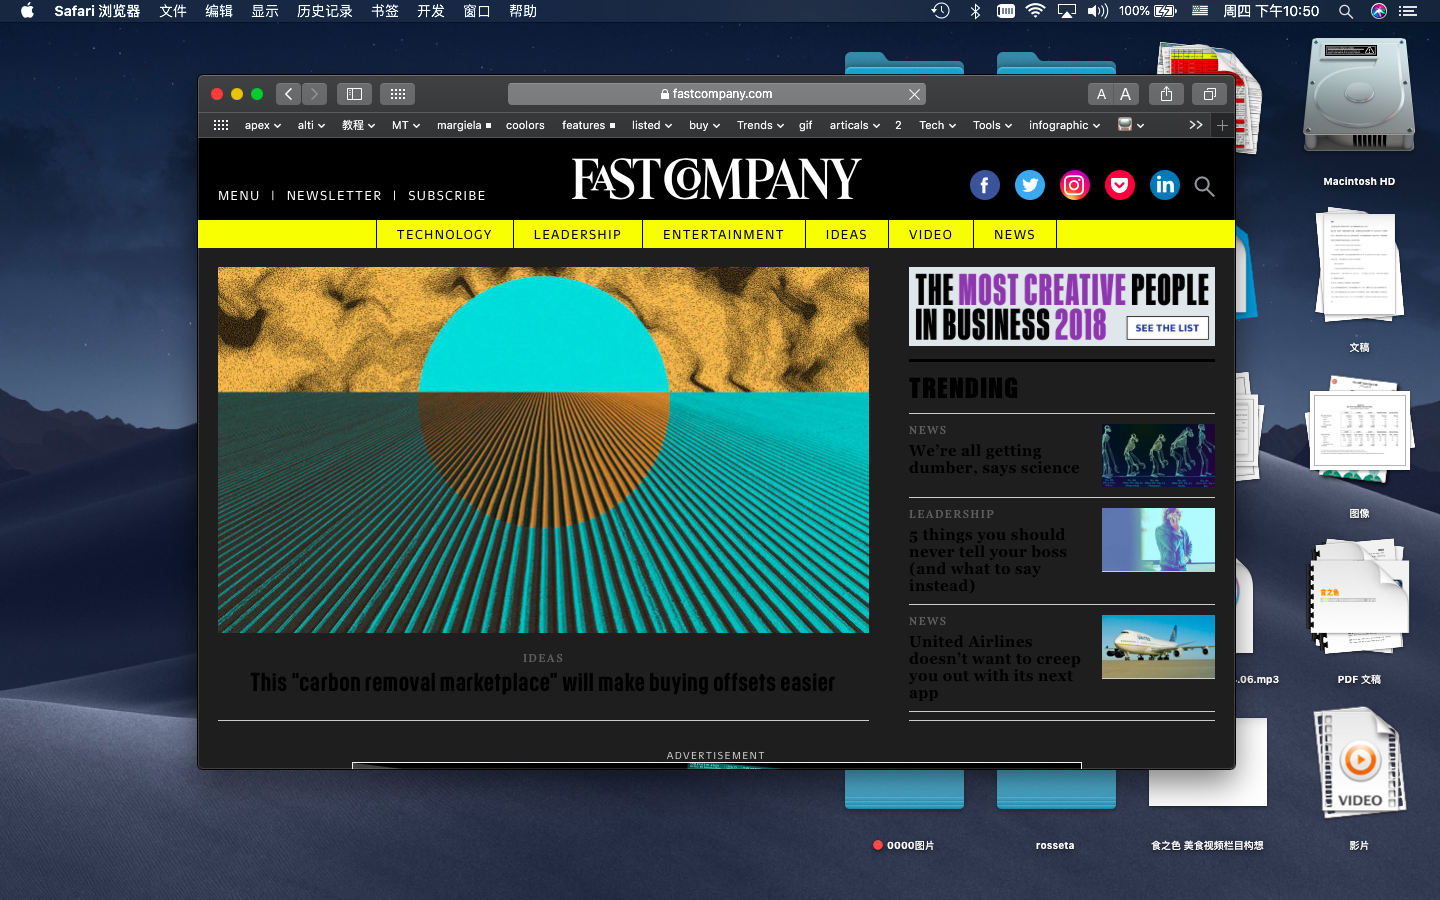Expand the apex bookmarks folder
The height and width of the screenshot is (900, 1440).
(x=263, y=125)
